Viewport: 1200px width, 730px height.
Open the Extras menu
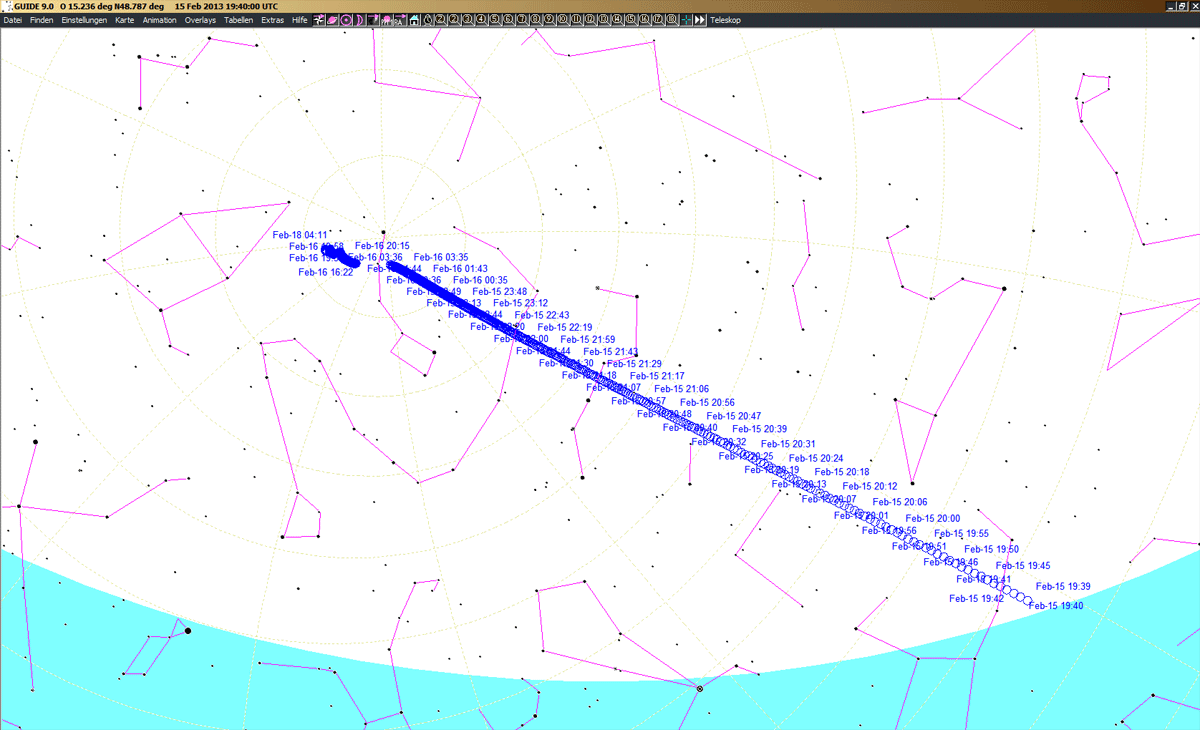tap(272, 20)
